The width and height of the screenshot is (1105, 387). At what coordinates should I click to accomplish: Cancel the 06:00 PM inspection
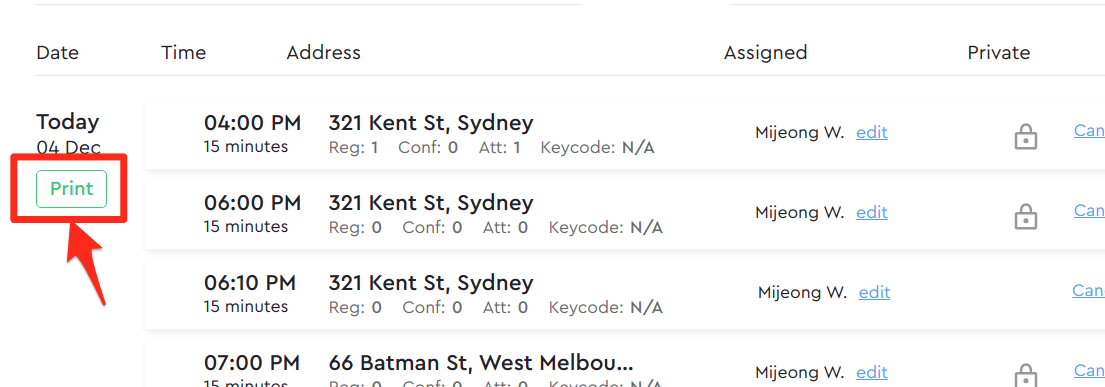click(x=1089, y=210)
